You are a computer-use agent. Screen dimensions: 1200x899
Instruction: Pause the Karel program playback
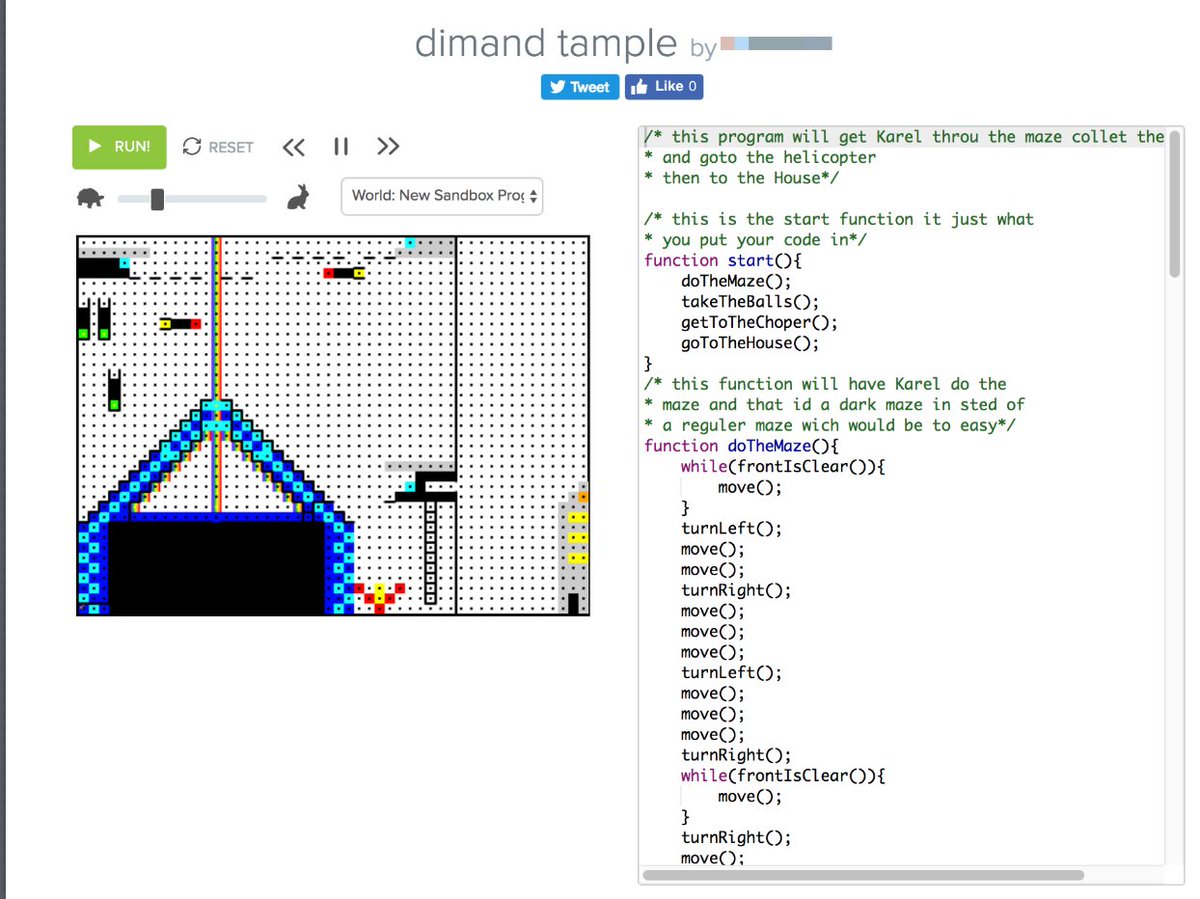point(341,147)
